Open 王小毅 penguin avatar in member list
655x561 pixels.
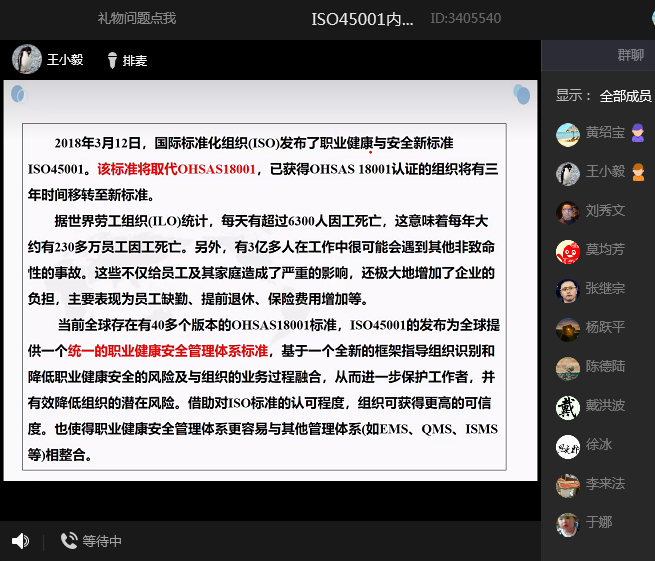coord(568,173)
